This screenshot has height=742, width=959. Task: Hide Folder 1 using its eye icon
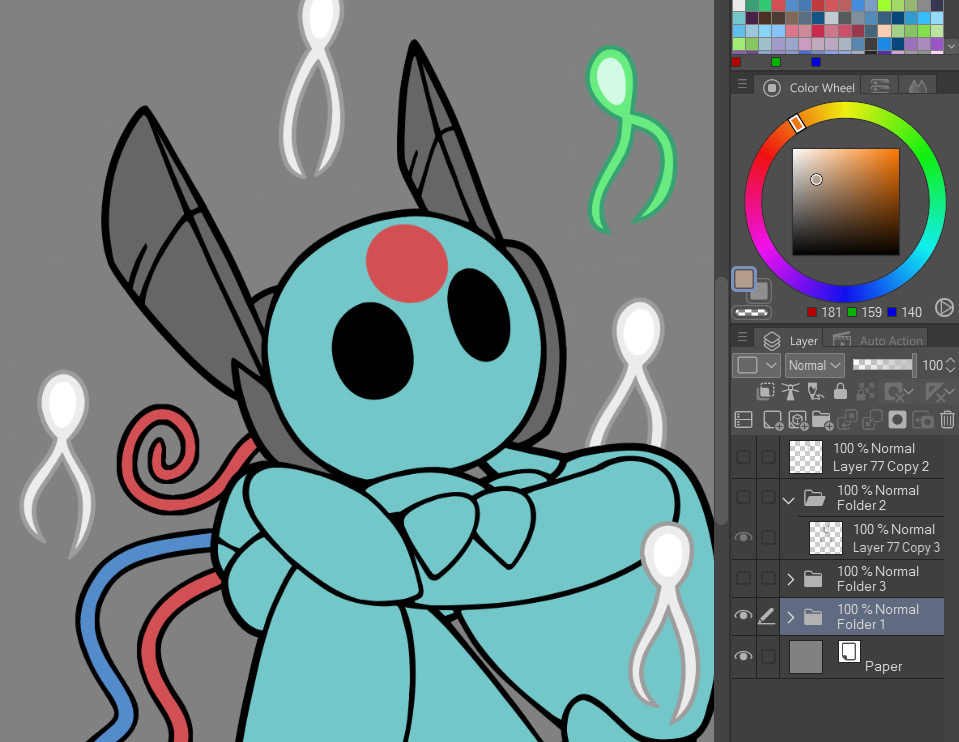(x=743, y=616)
